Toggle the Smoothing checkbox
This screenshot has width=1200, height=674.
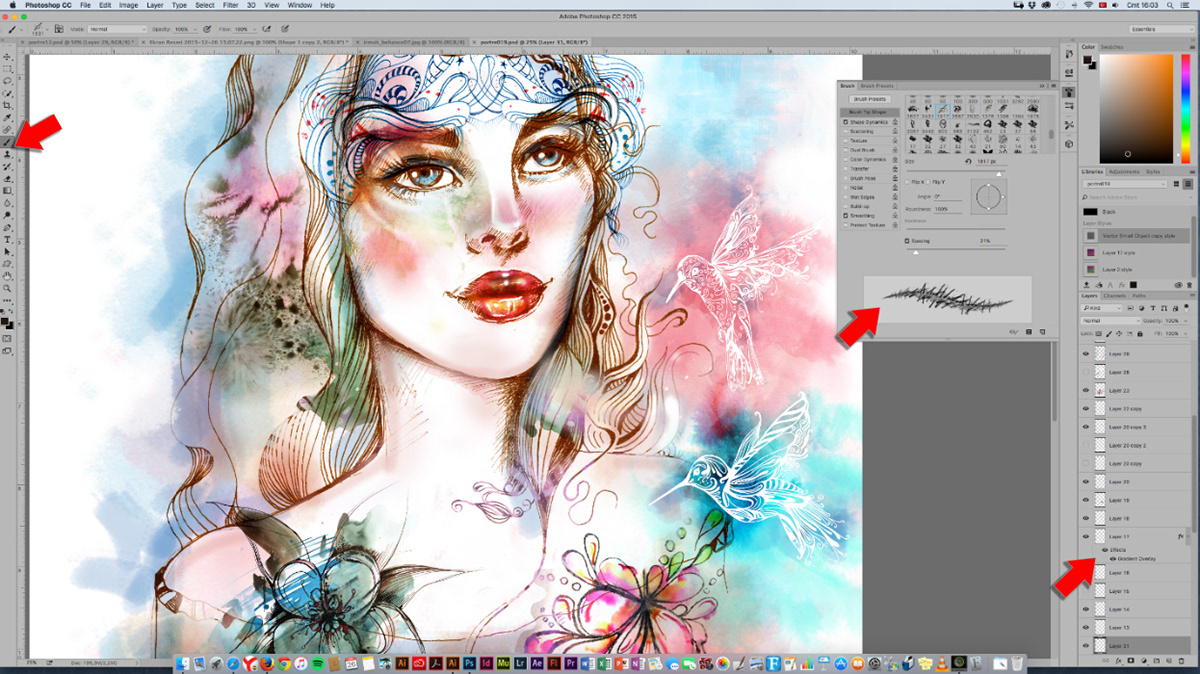[845, 216]
